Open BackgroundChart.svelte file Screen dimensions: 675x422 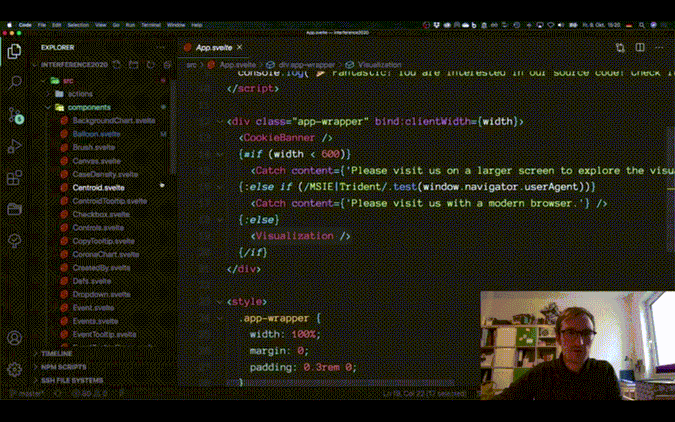(x=114, y=121)
